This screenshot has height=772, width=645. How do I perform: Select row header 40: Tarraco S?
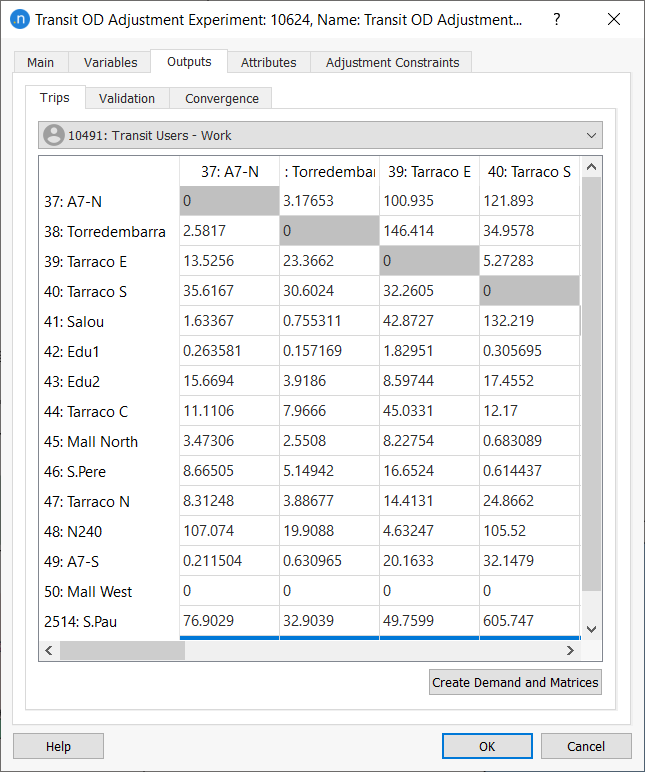(x=109, y=291)
